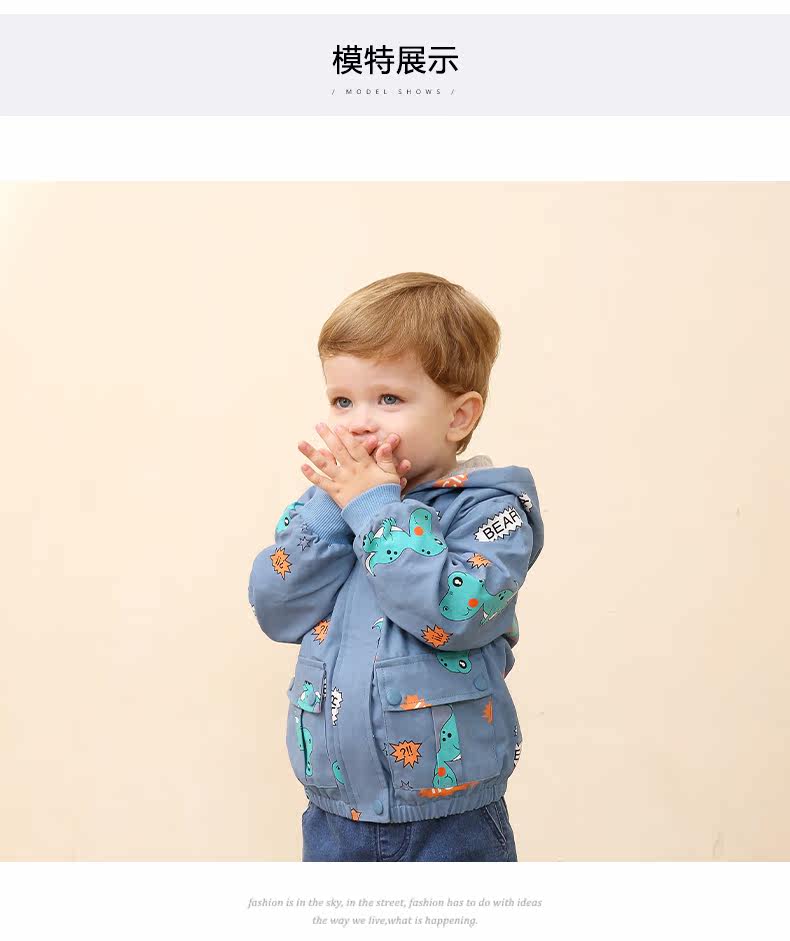Click the orange burst print on left sleeve

point(280,563)
